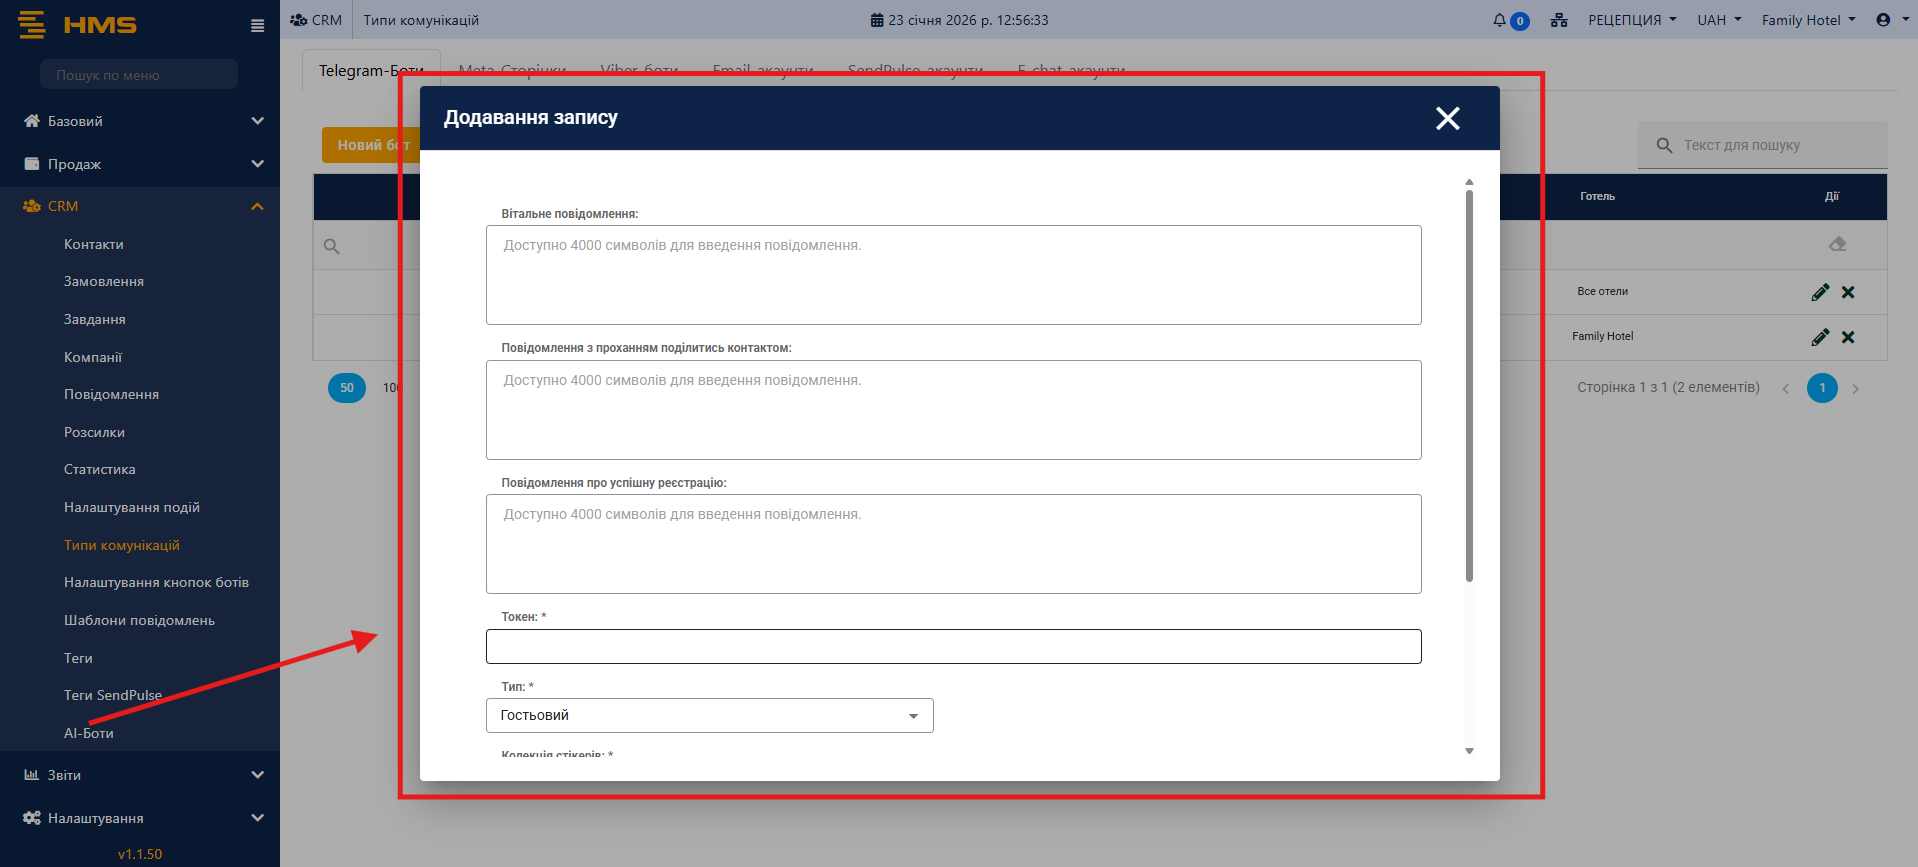Open the UAH currency dropdown
This screenshot has height=867, width=1918.
(x=1718, y=20)
